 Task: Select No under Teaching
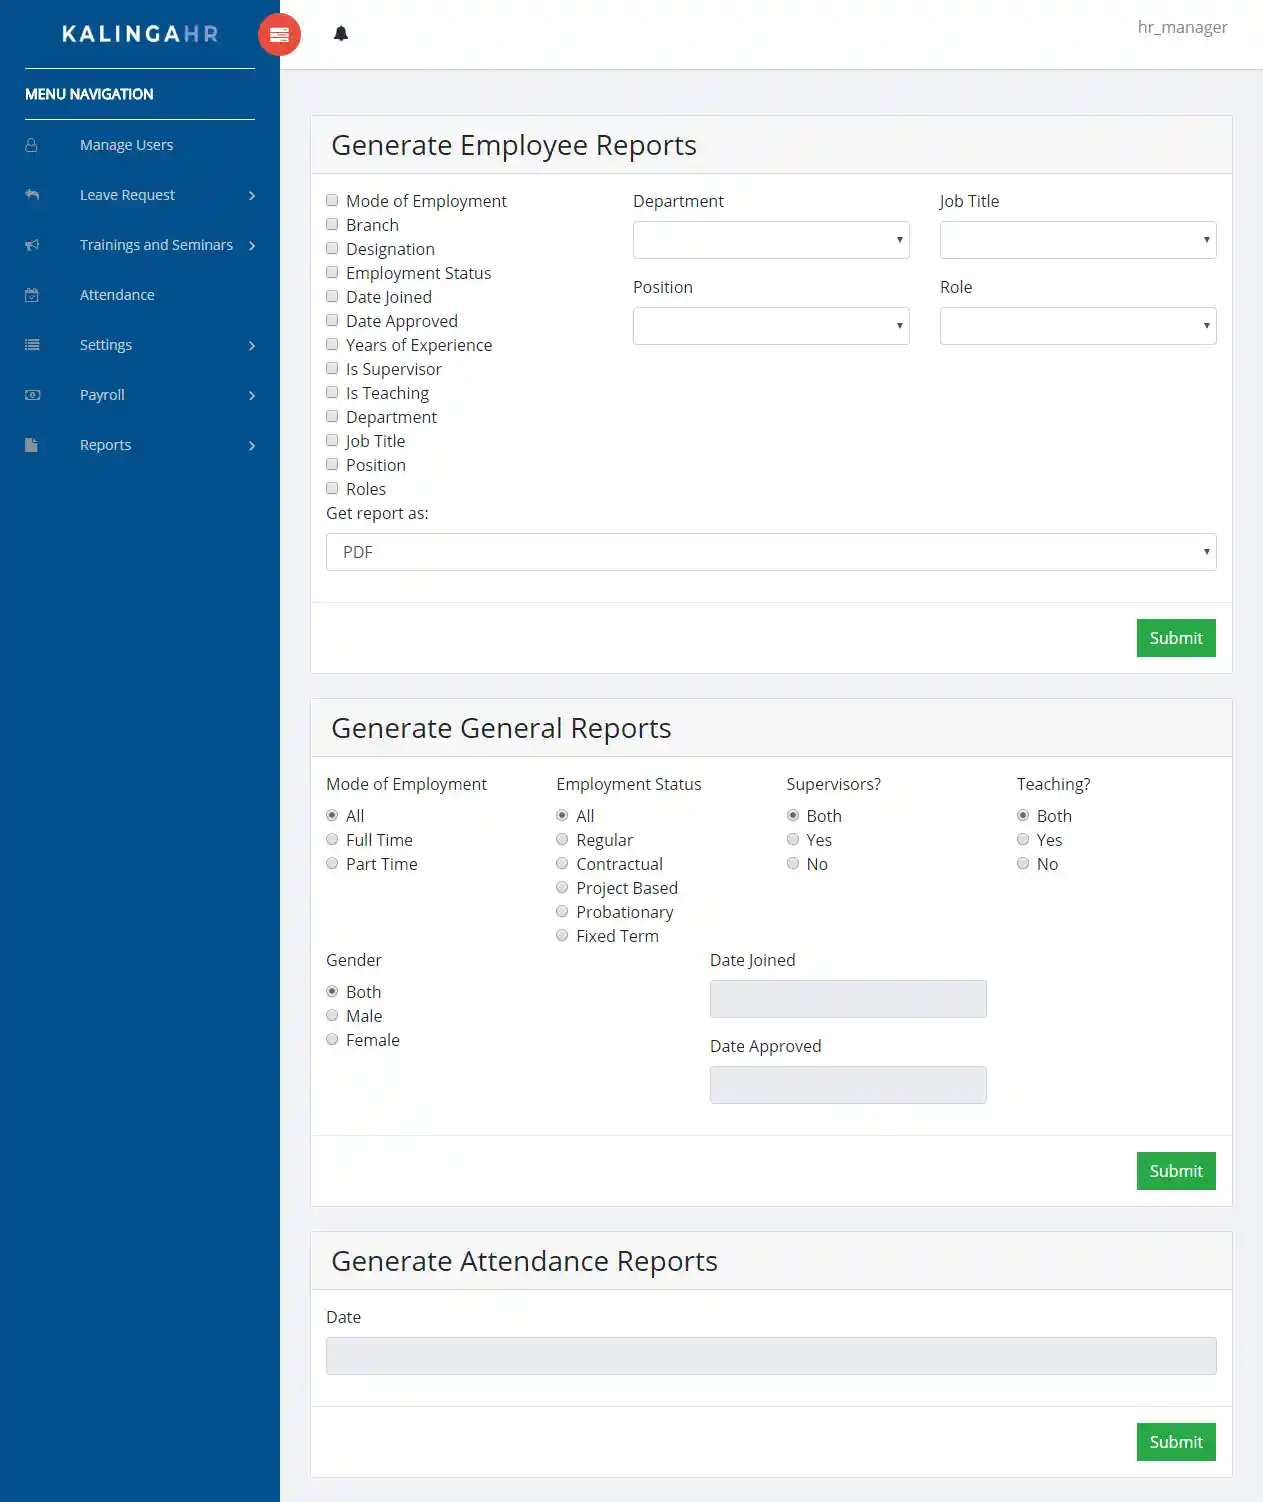[x=1023, y=863]
